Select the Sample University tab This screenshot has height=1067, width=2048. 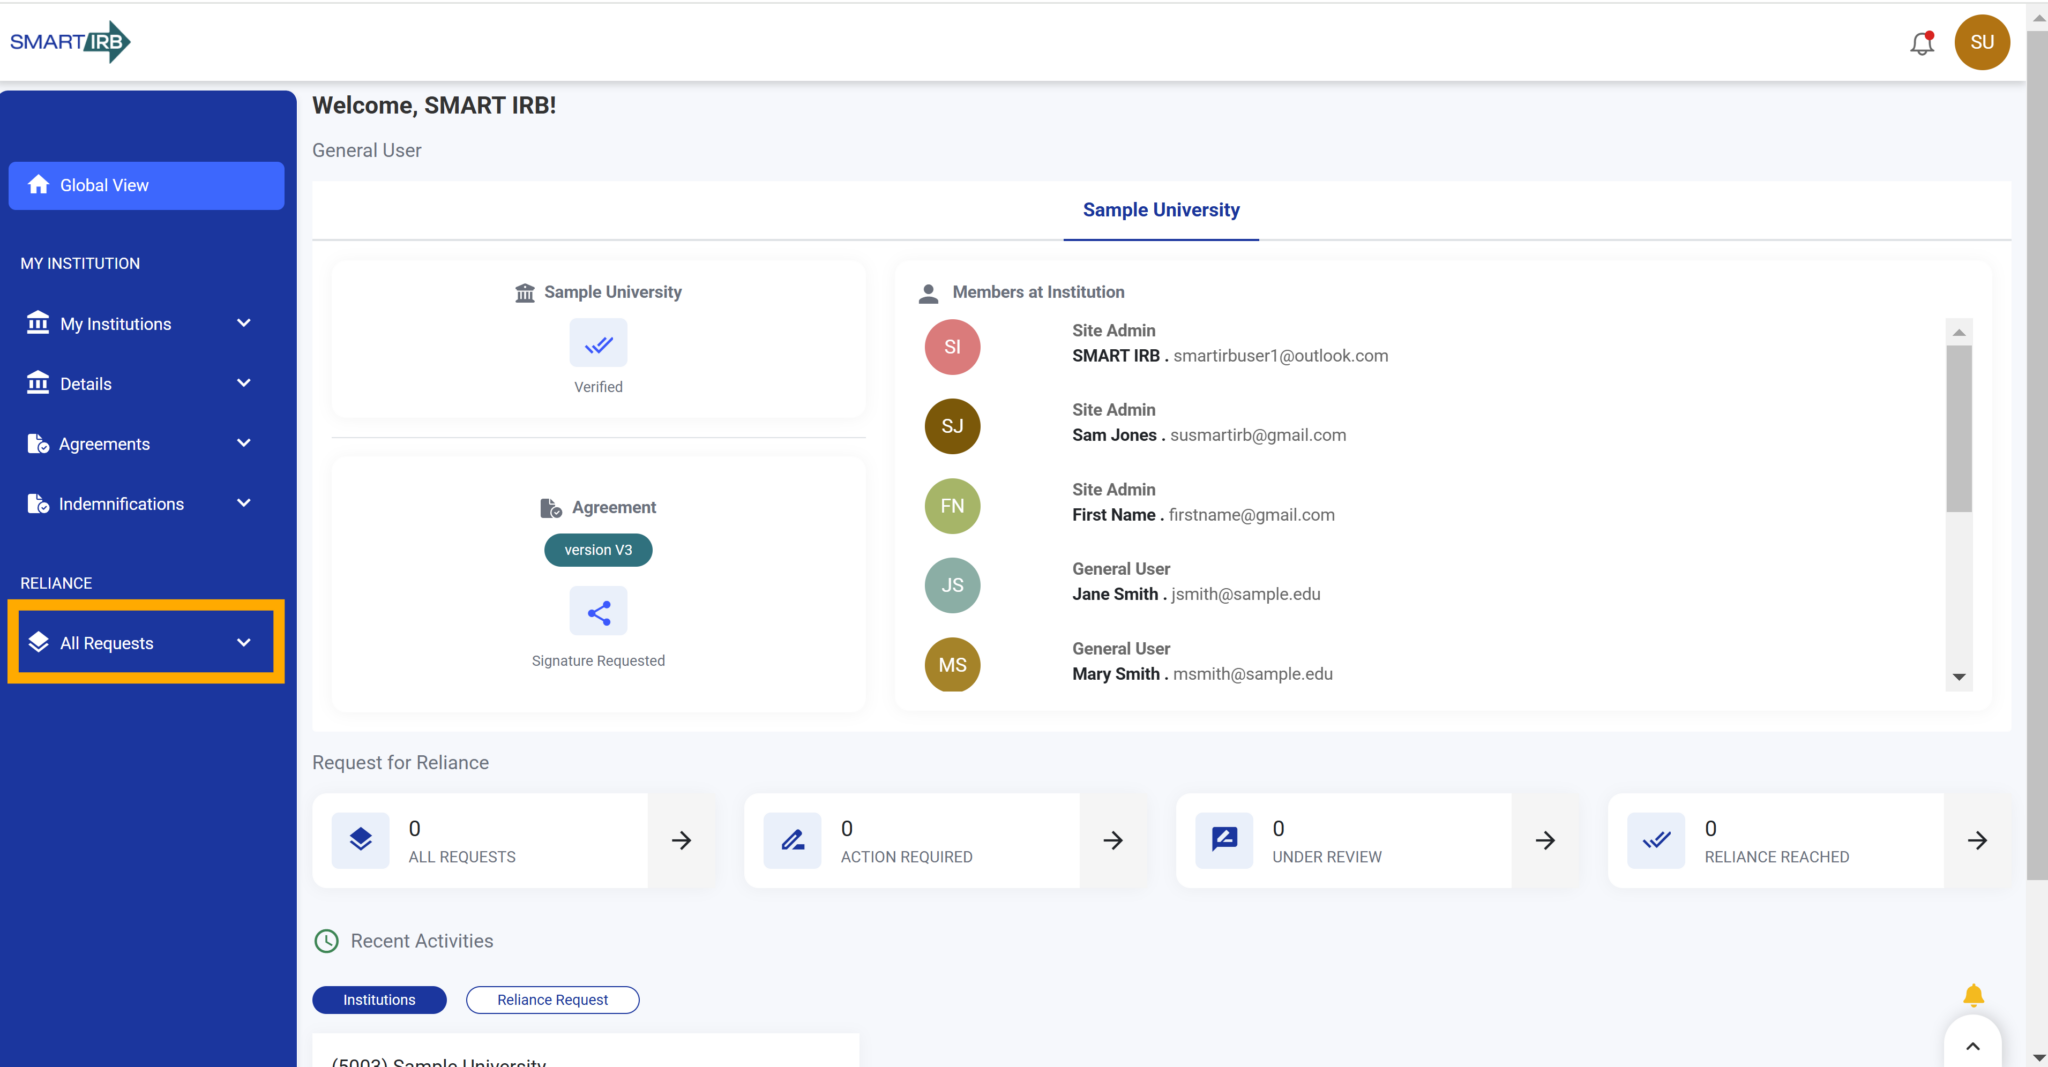1160,210
